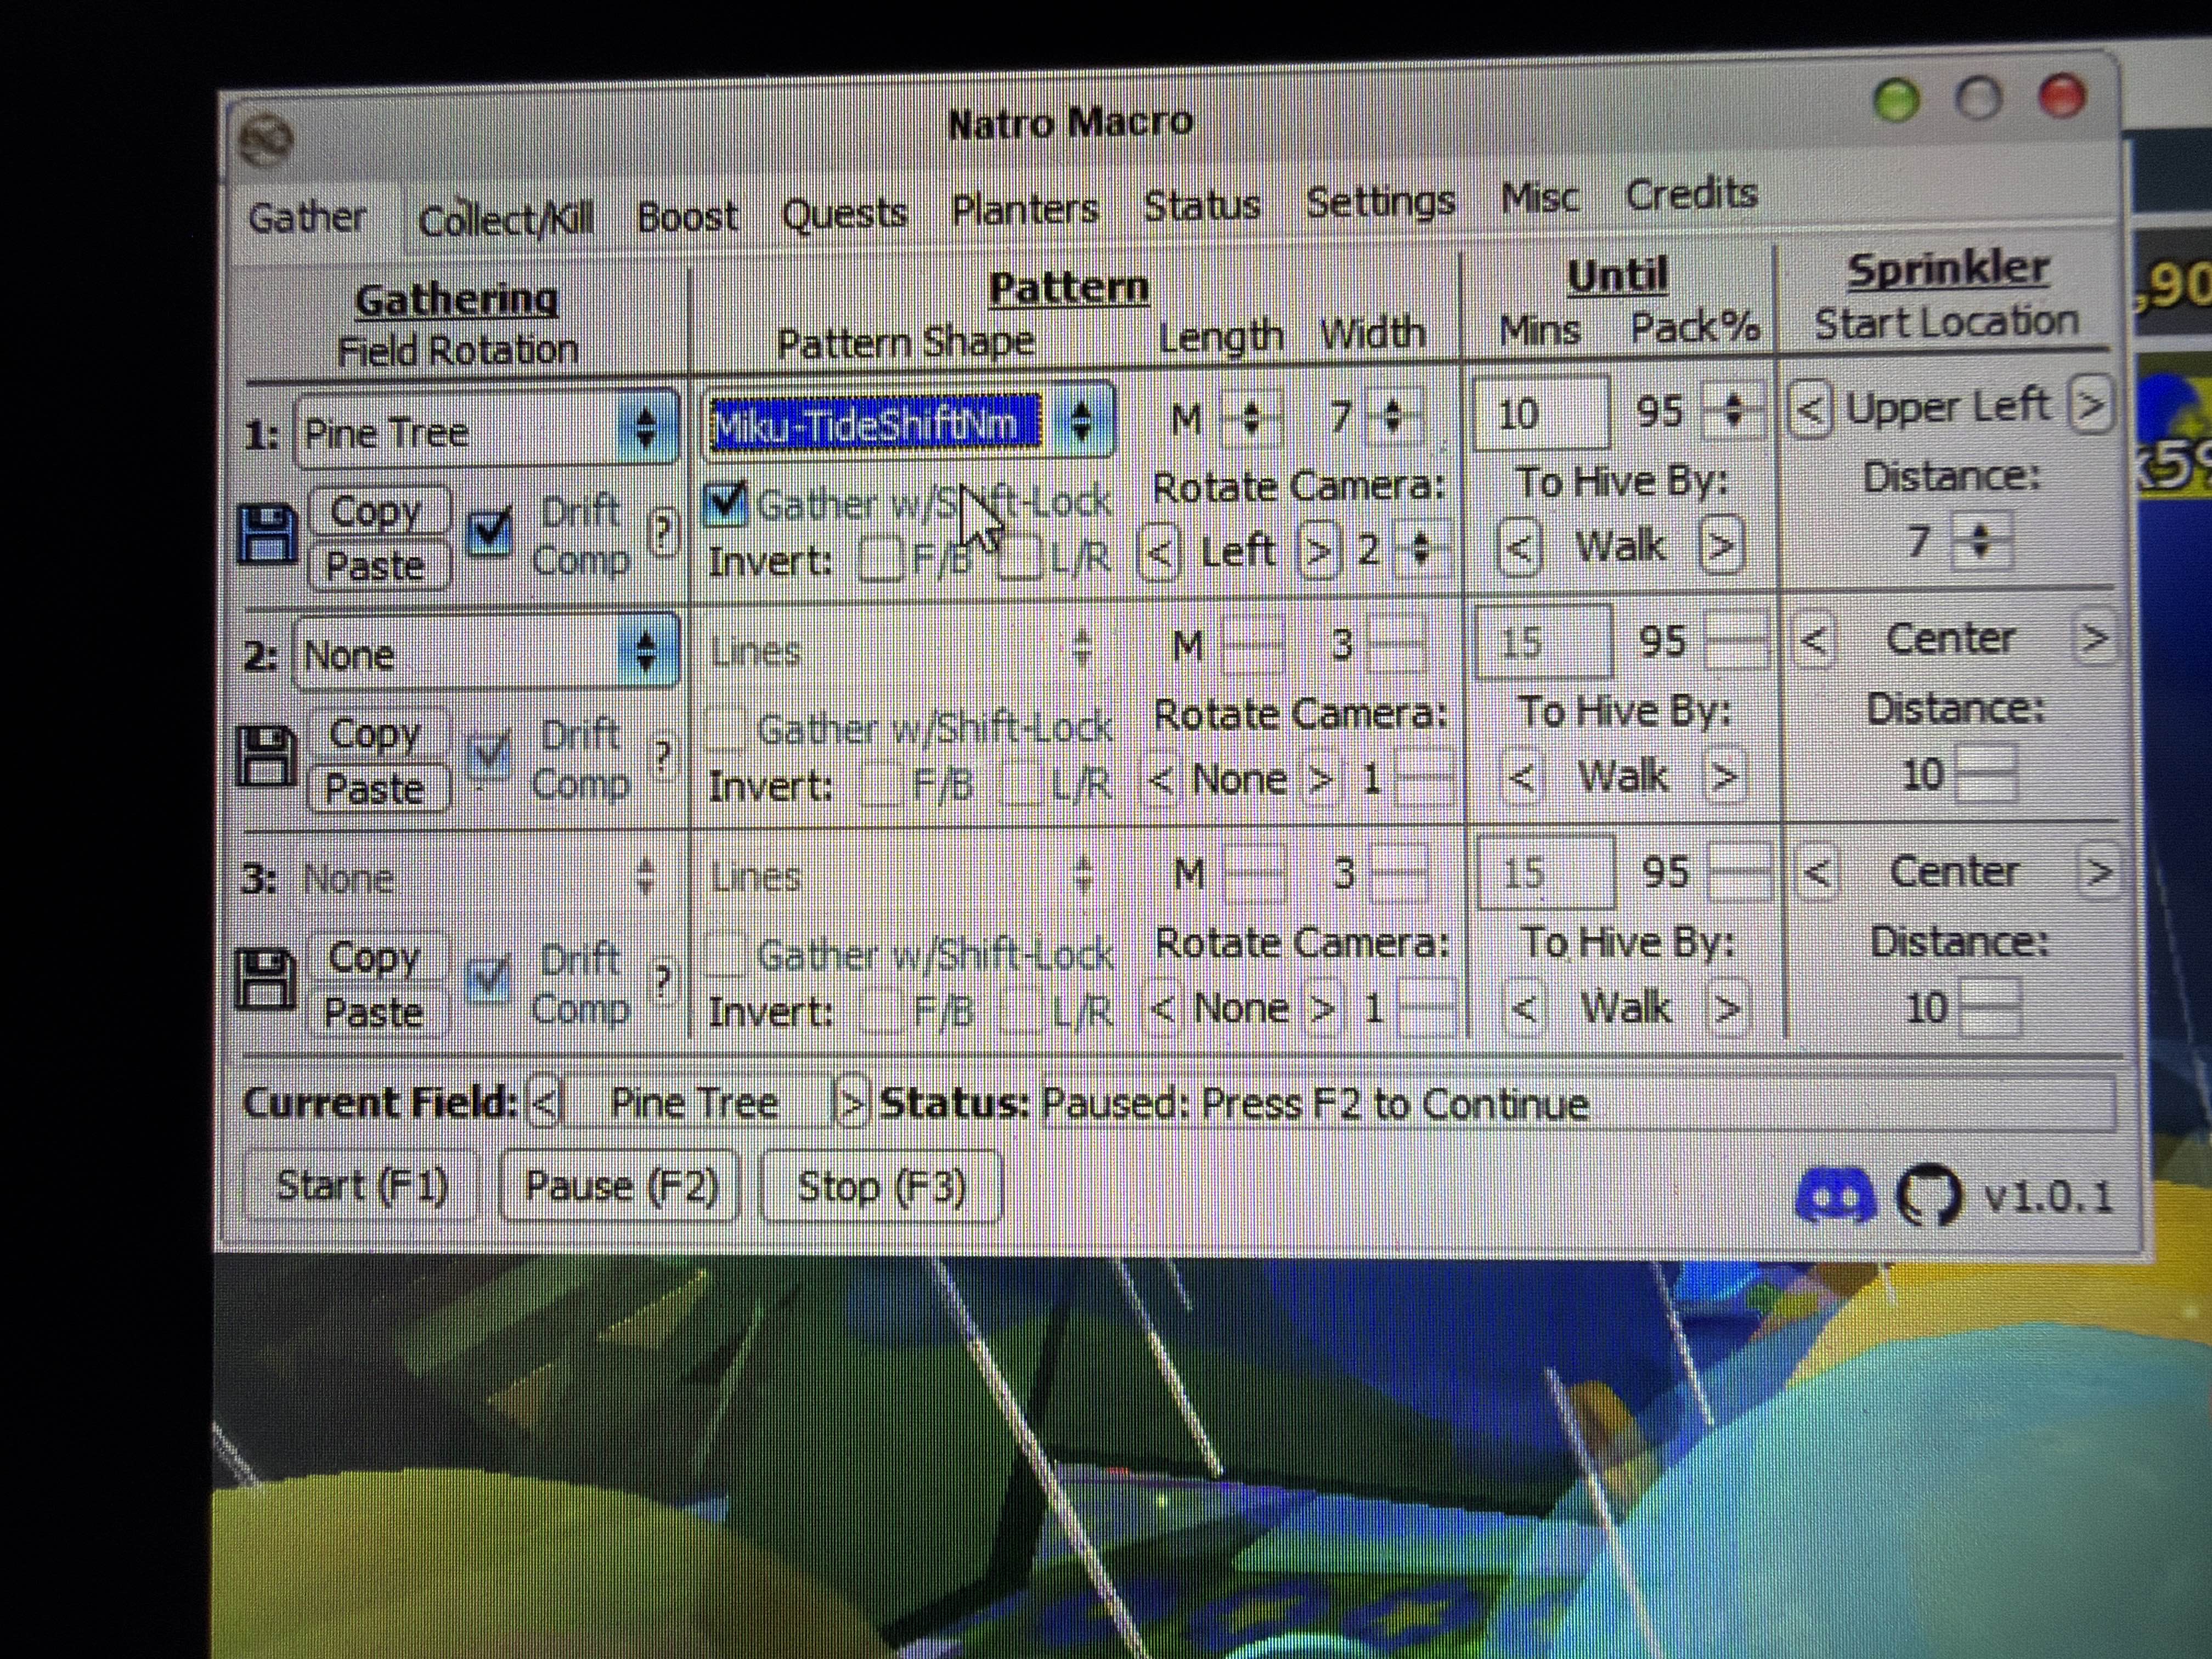Click the Discord icon at bottom right
Viewport: 2212px width, 1659px height.
(1835, 1195)
